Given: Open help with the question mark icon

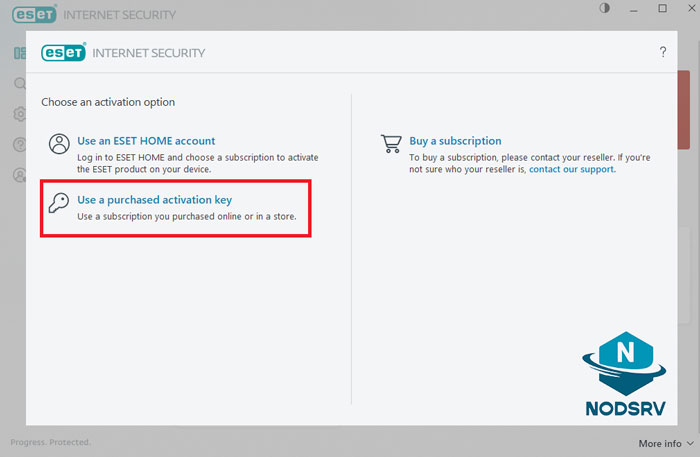Looking at the screenshot, I should tap(662, 52).
